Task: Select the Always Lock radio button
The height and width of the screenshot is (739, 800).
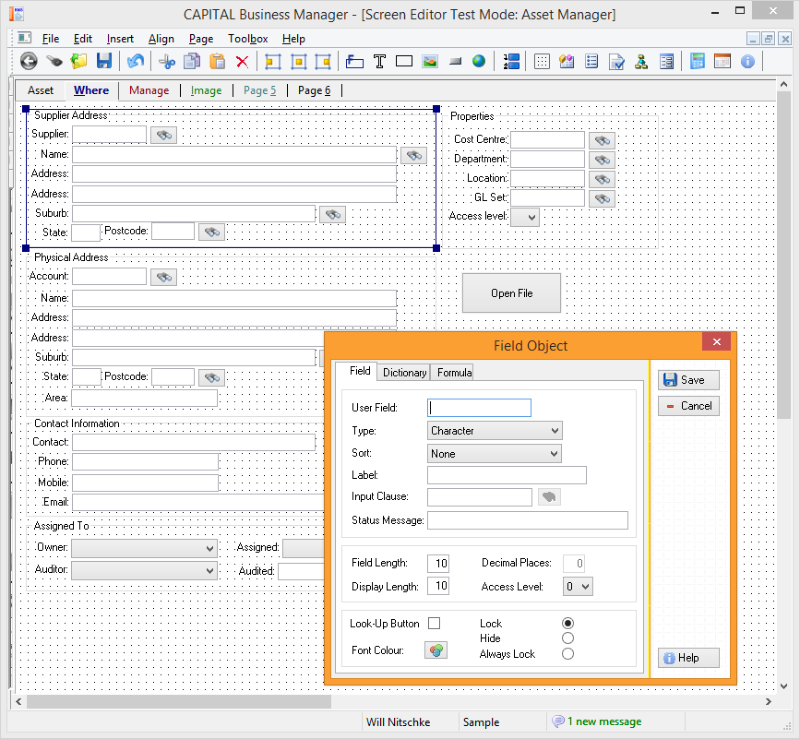Action: tap(568, 654)
